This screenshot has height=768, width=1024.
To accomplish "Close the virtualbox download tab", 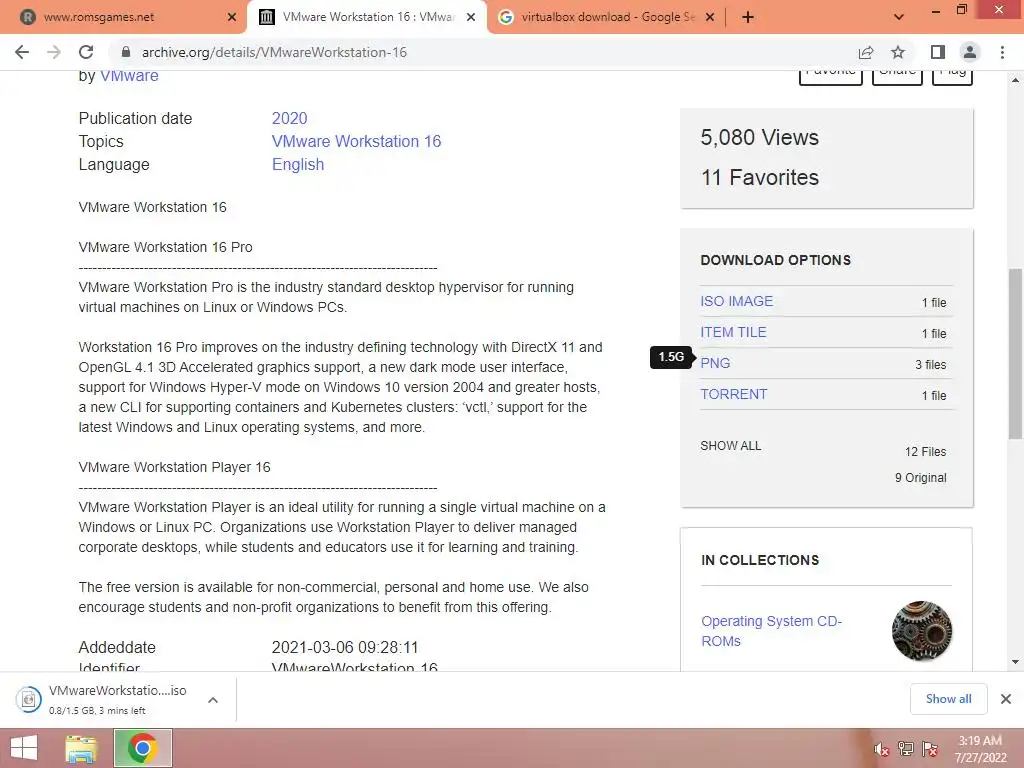I will tap(710, 17).
